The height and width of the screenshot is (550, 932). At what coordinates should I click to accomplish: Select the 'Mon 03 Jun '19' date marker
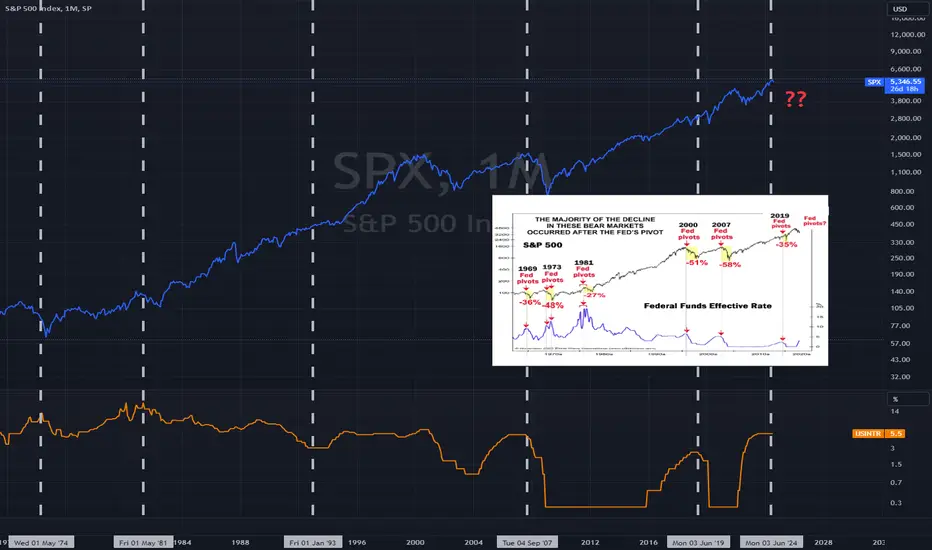coord(698,542)
